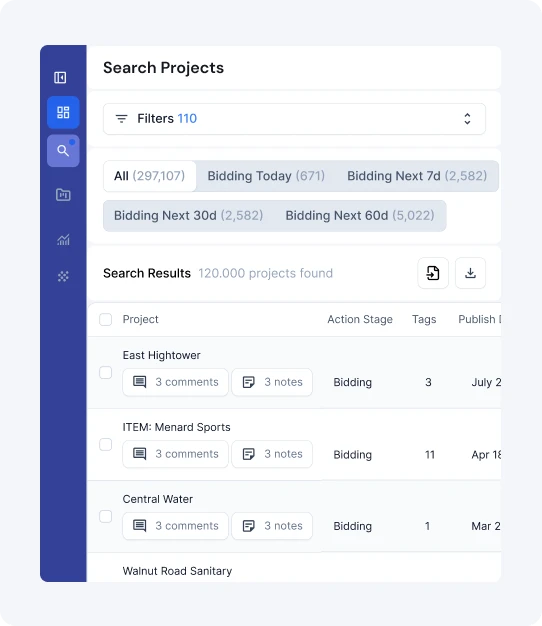
Task: Switch to Bidding Today tab
Action: 266,176
